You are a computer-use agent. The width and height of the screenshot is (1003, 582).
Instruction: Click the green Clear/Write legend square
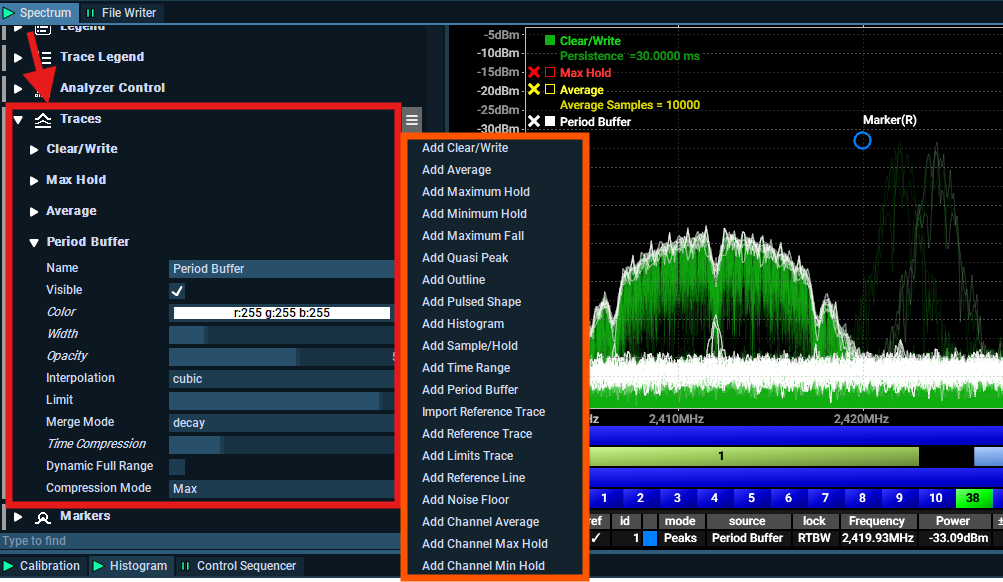coord(550,41)
